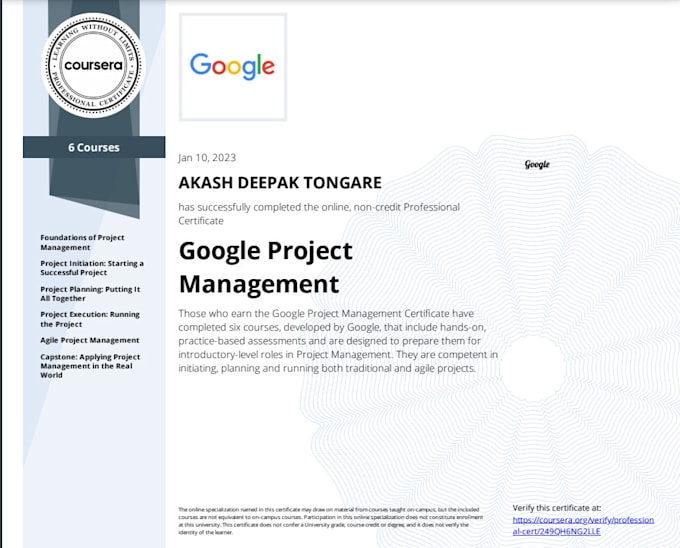Click the '6 Courses' banner
680x548 pixels.
coord(94,147)
